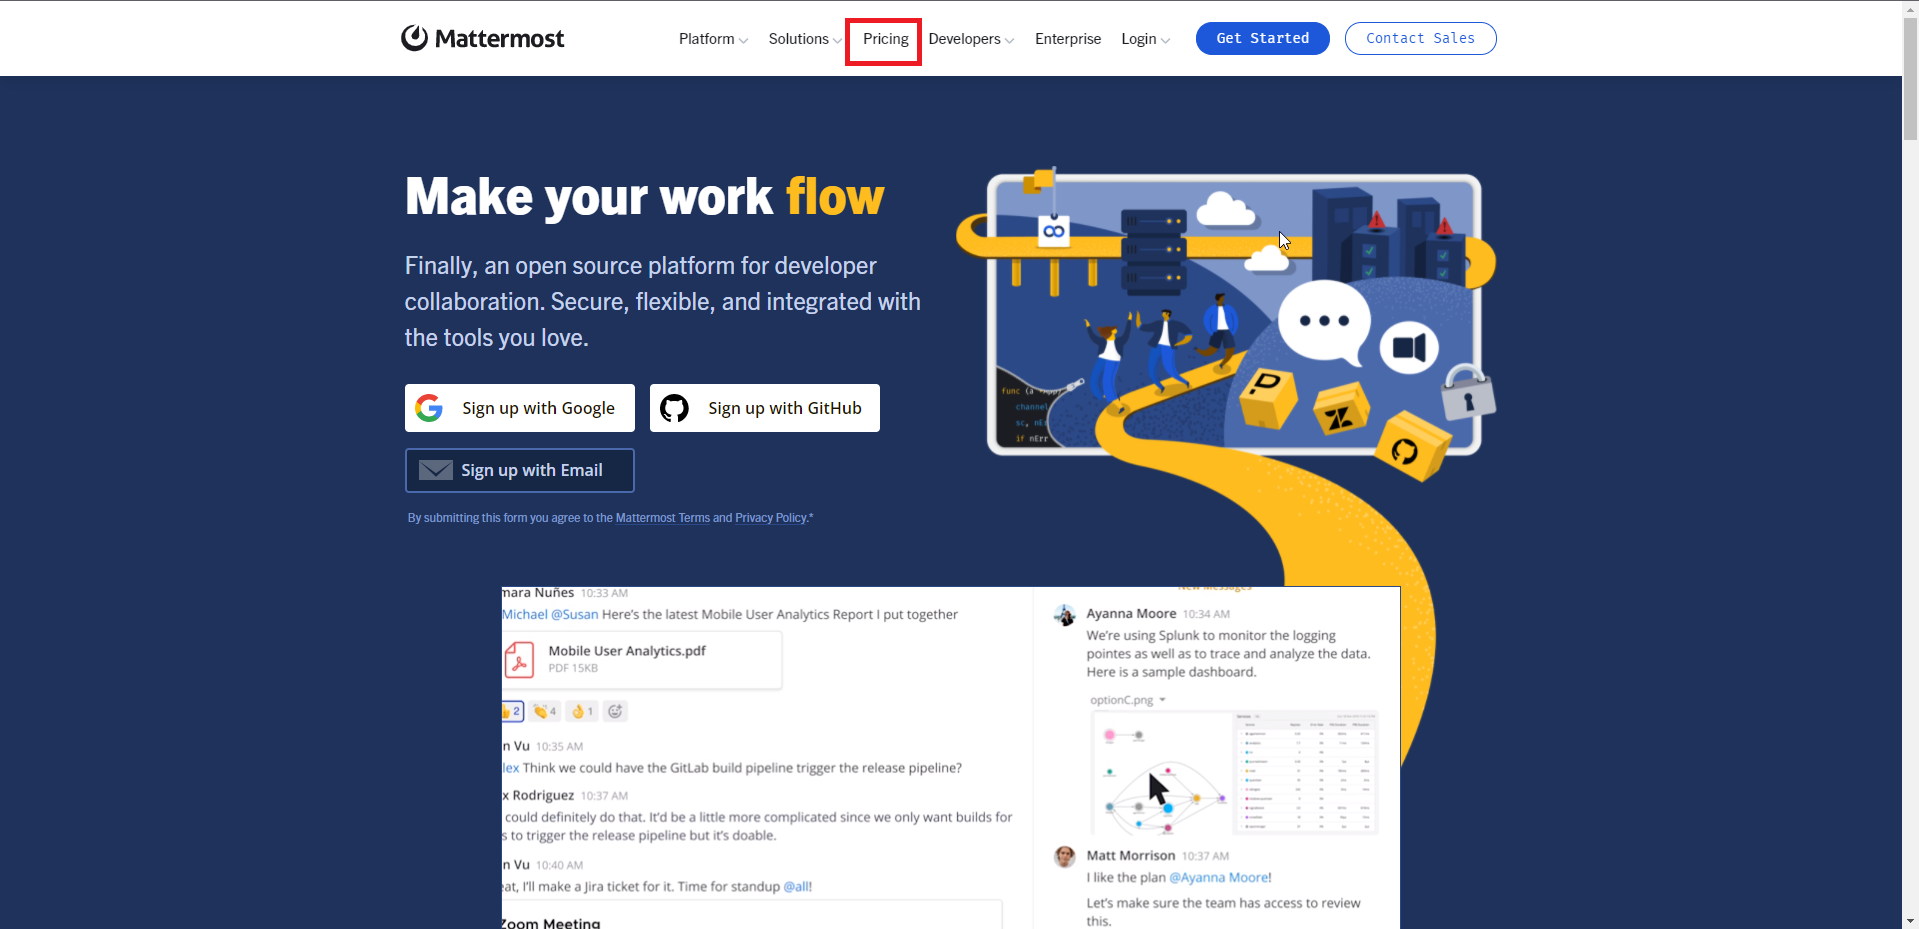This screenshot has height=929, width=1919.
Task: Click the 10:37 AM timestamp beside Matt Morrison
Action: 1205,856
